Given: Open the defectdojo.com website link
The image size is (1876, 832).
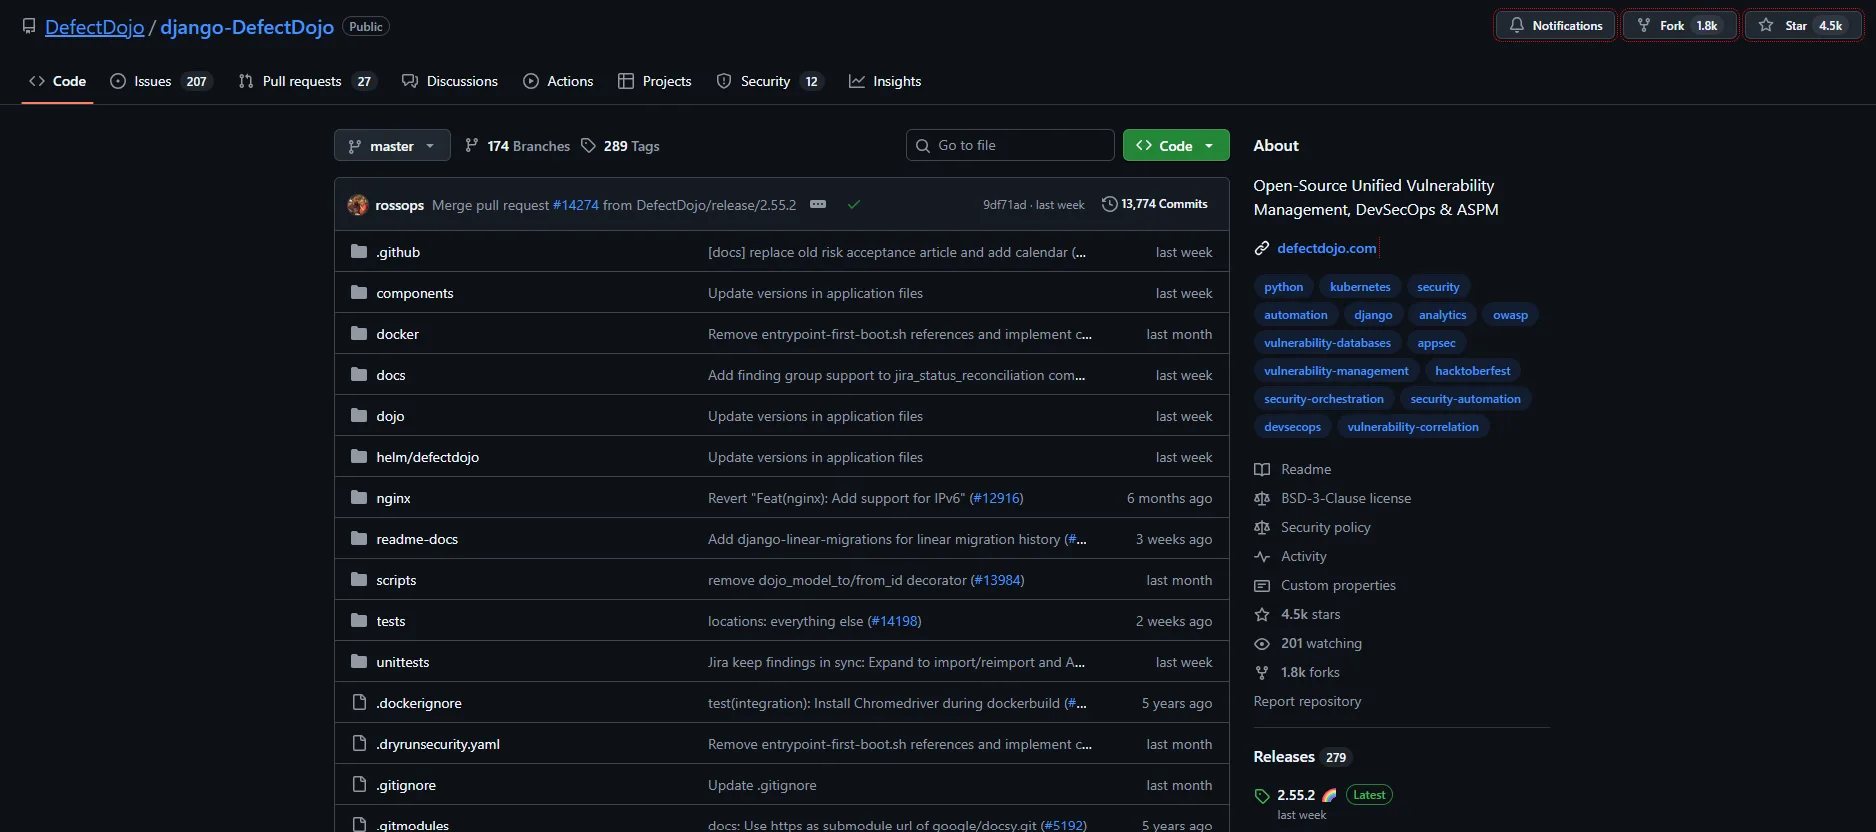Looking at the screenshot, I should point(1326,248).
